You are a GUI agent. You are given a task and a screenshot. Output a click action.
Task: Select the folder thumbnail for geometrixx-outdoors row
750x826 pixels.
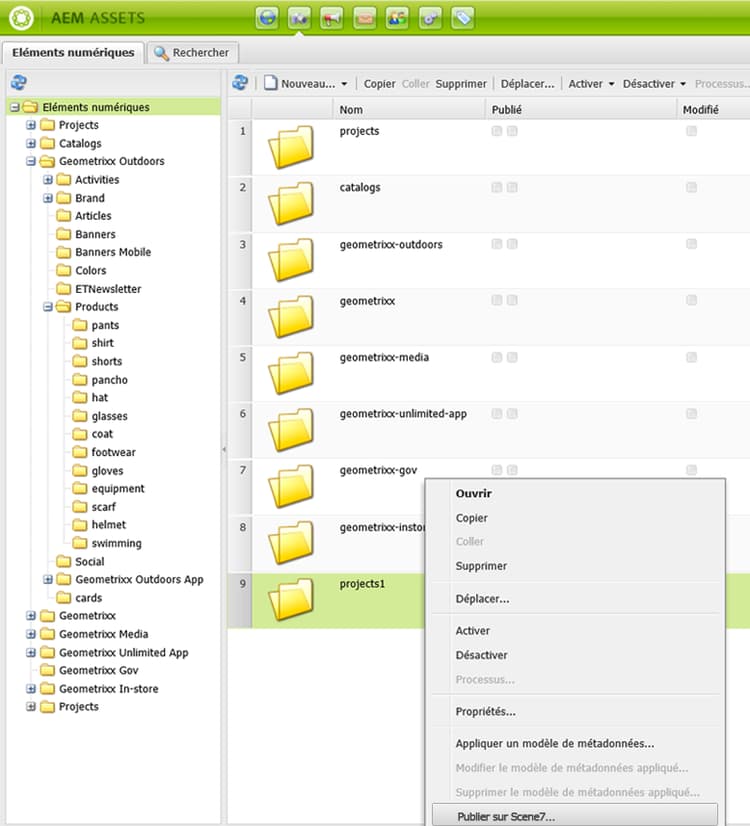291,260
